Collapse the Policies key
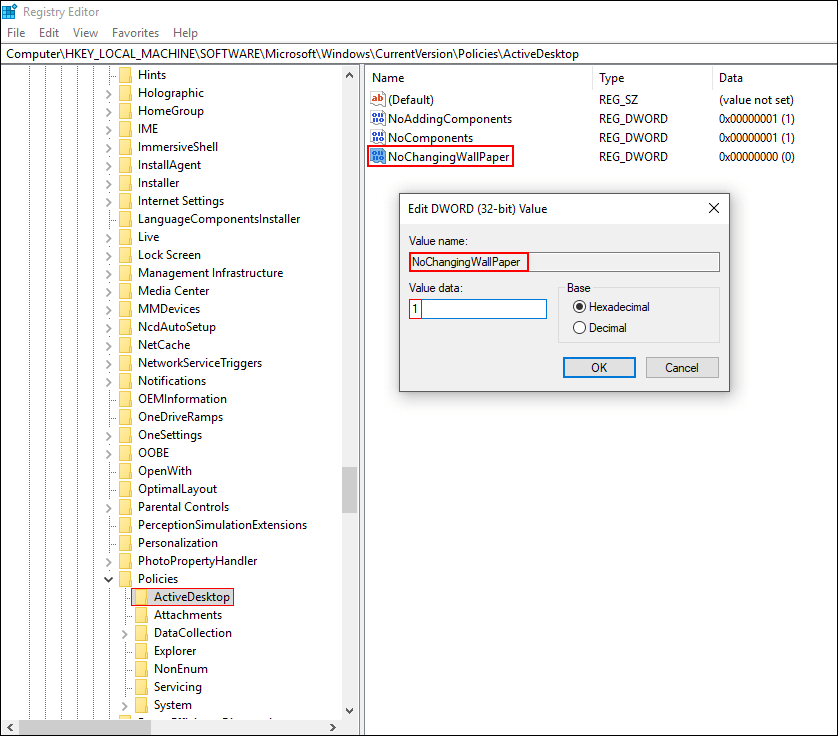Viewport: 838px width, 736px height. [x=108, y=579]
